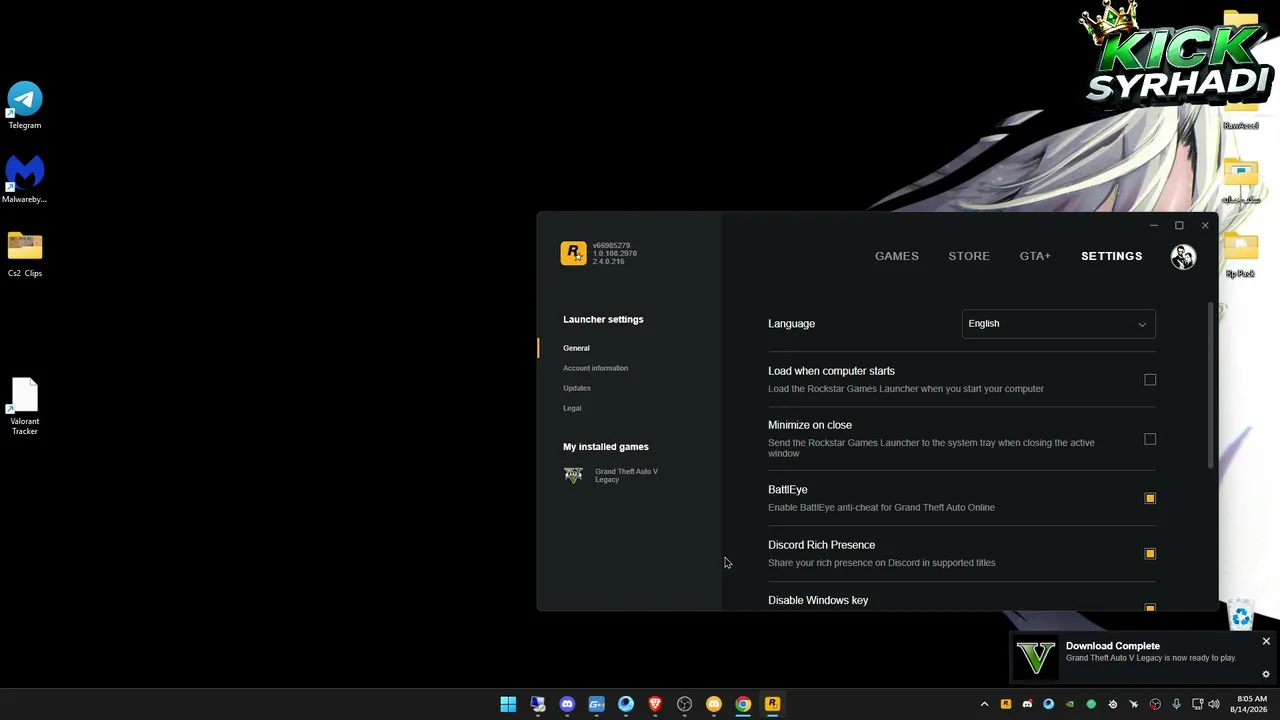Image resolution: width=1280 pixels, height=720 pixels.
Task: Click the Discord icon in system tray
Action: click(x=1027, y=704)
